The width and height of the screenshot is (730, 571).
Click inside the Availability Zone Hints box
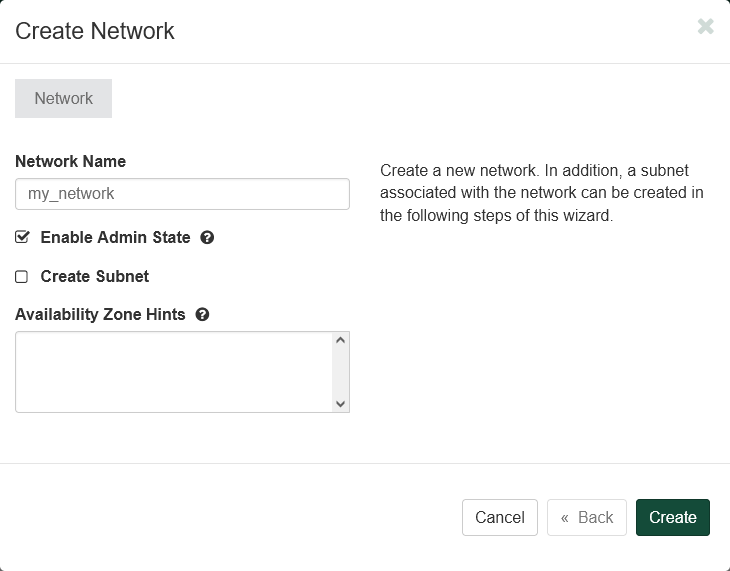tap(173, 372)
